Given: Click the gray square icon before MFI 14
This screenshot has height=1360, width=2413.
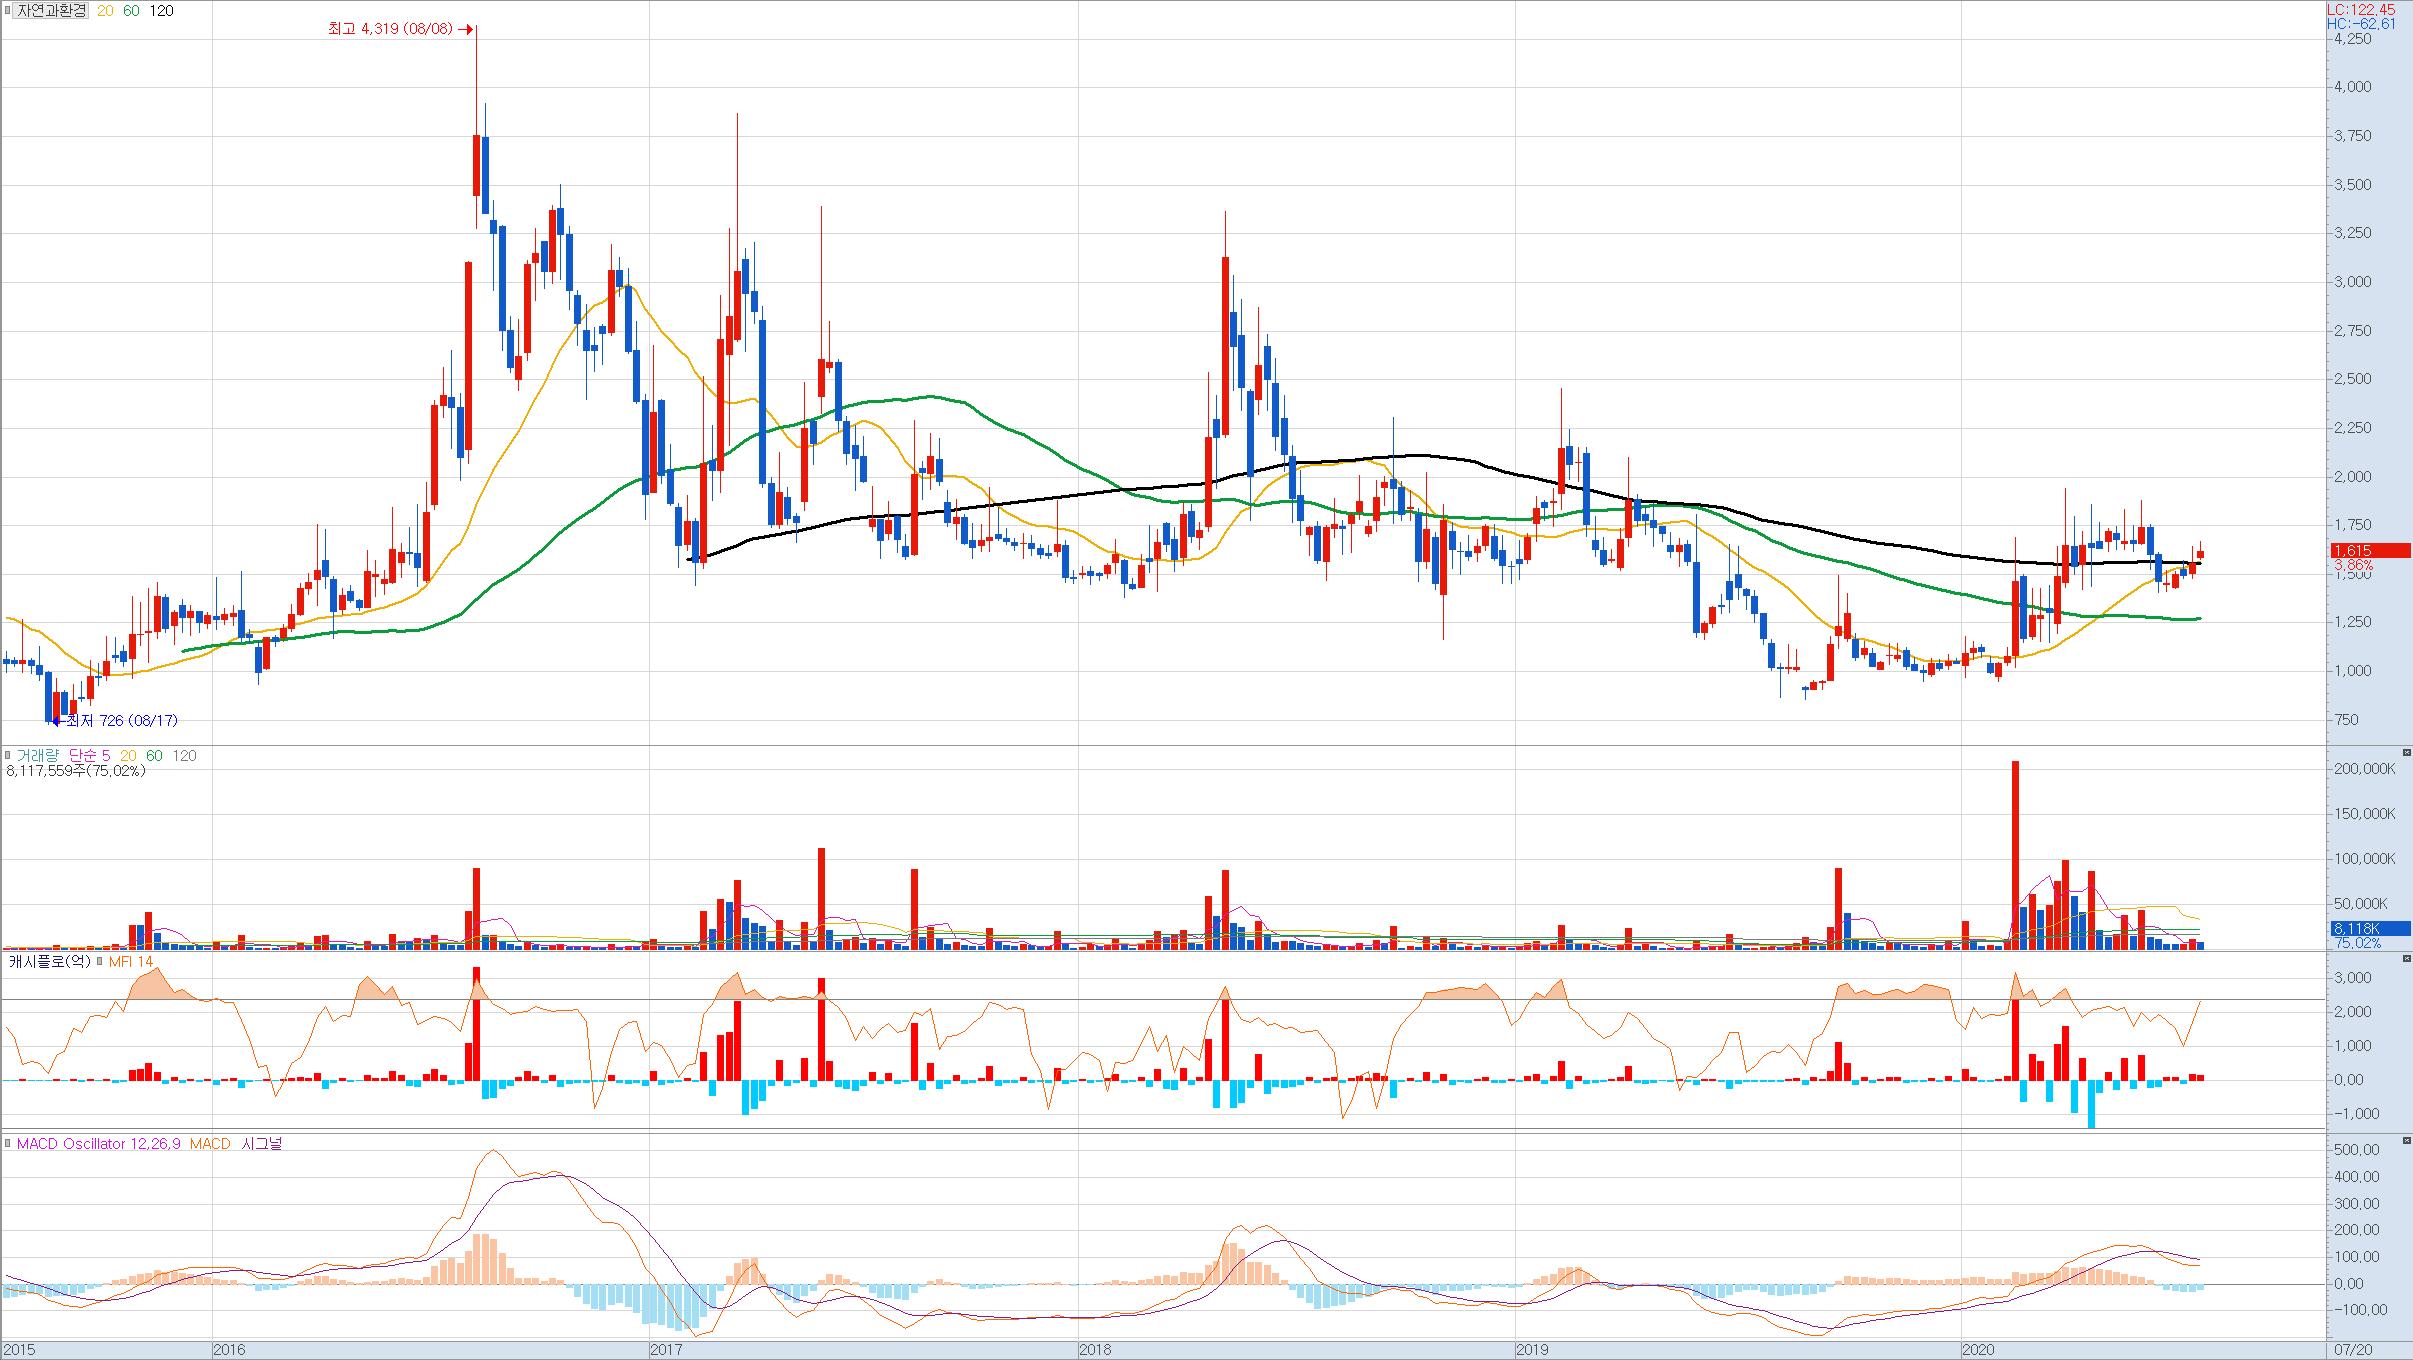Looking at the screenshot, I should point(99,962).
